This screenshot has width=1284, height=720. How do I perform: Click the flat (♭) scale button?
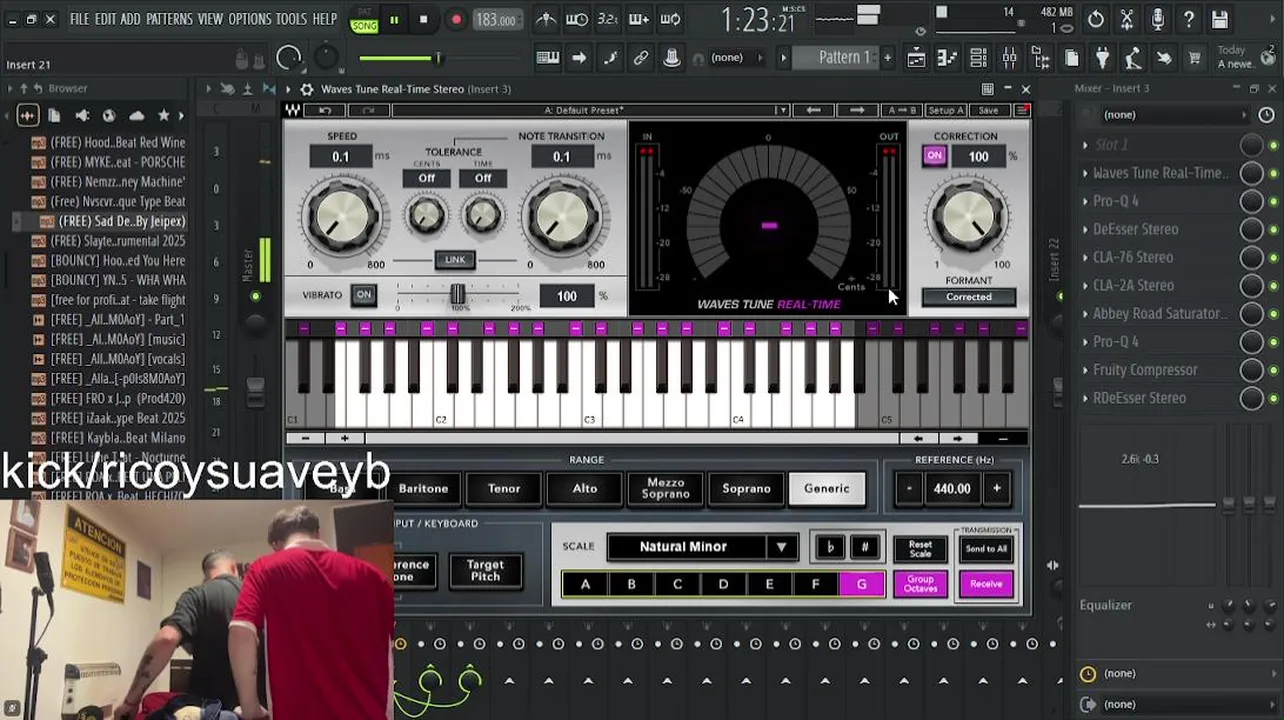pos(830,547)
